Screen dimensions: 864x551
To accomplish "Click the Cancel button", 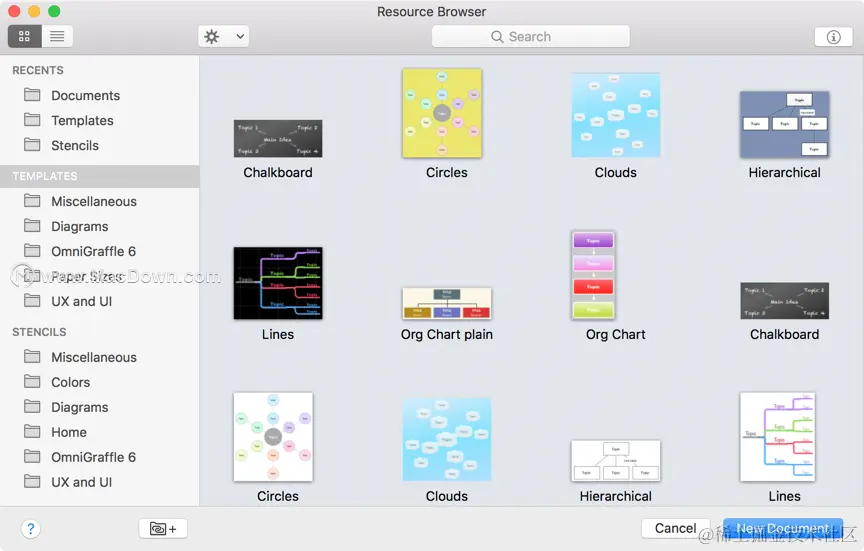I will [675, 528].
